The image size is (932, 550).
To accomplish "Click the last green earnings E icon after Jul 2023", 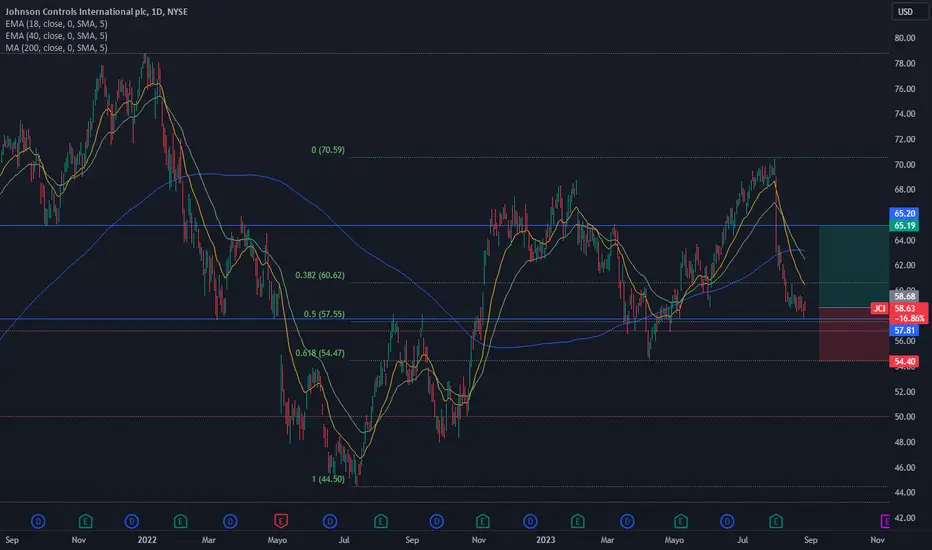I will (776, 521).
